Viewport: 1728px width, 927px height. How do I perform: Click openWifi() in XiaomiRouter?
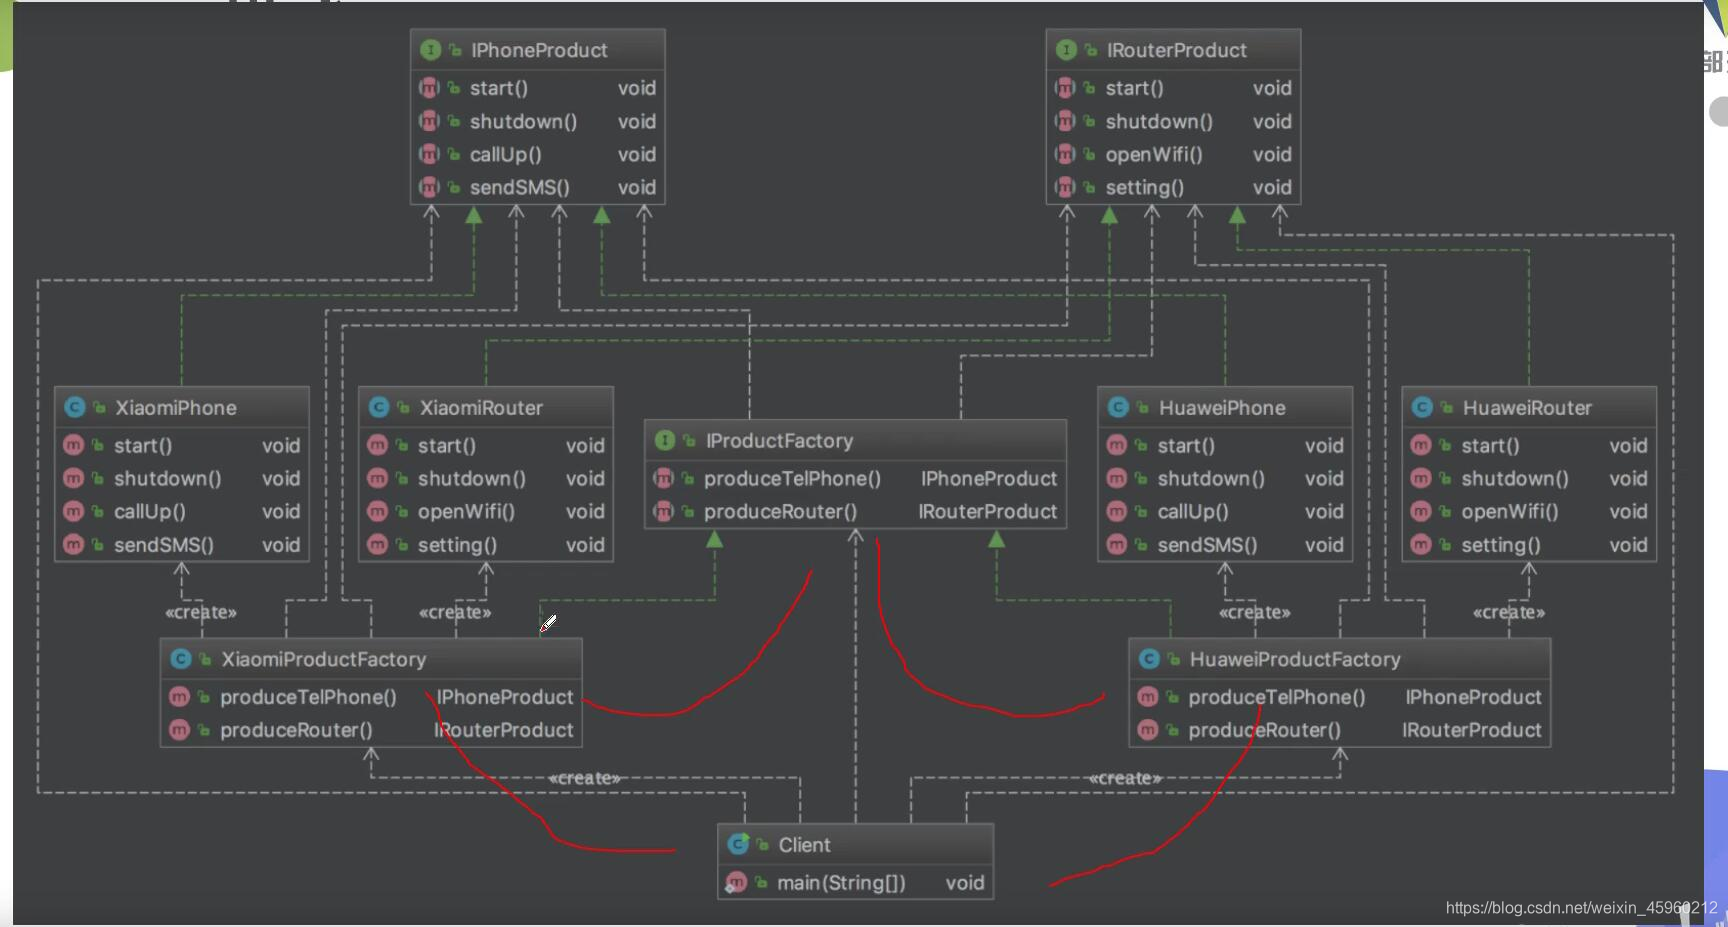coord(466,512)
